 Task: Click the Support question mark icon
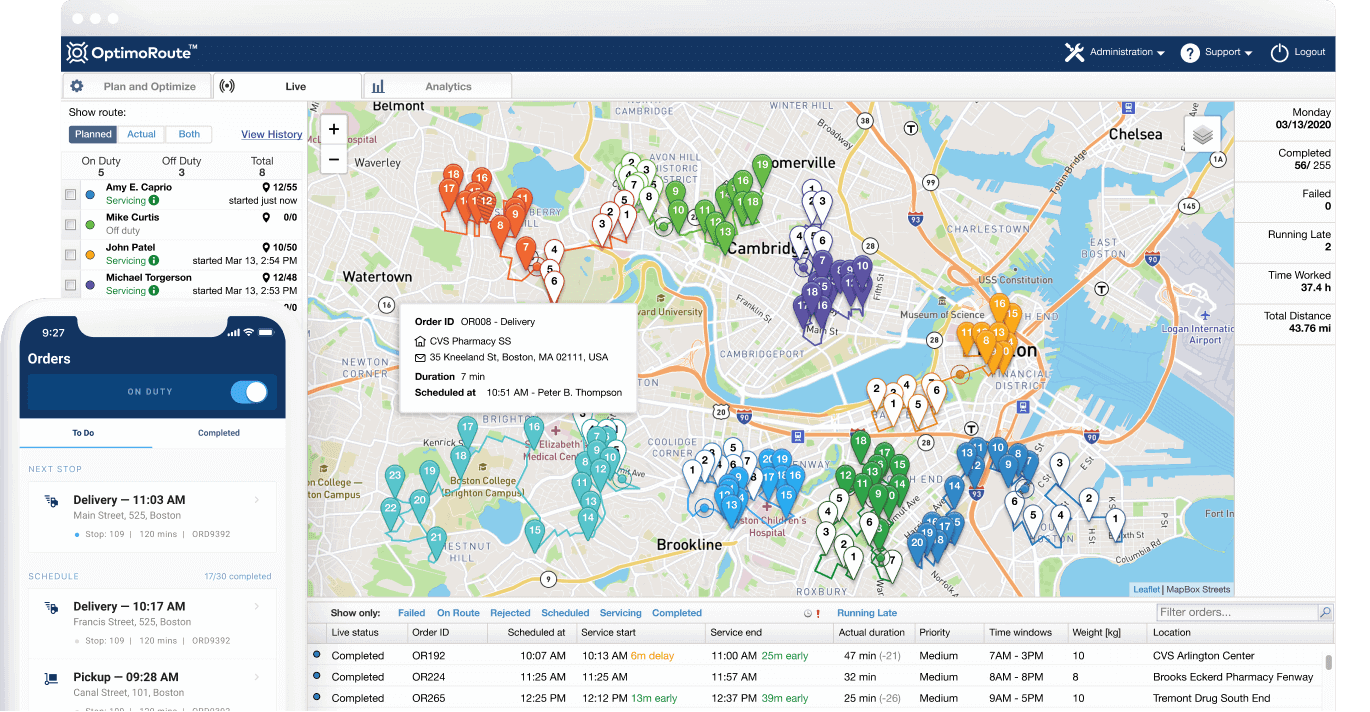pos(1189,53)
